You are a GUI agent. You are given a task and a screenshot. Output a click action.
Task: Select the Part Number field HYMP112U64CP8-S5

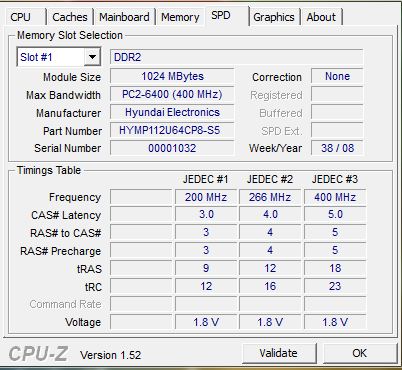172,130
